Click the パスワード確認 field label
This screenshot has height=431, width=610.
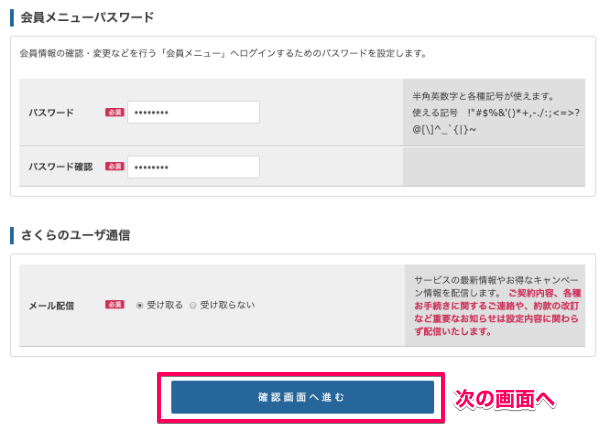60,167
